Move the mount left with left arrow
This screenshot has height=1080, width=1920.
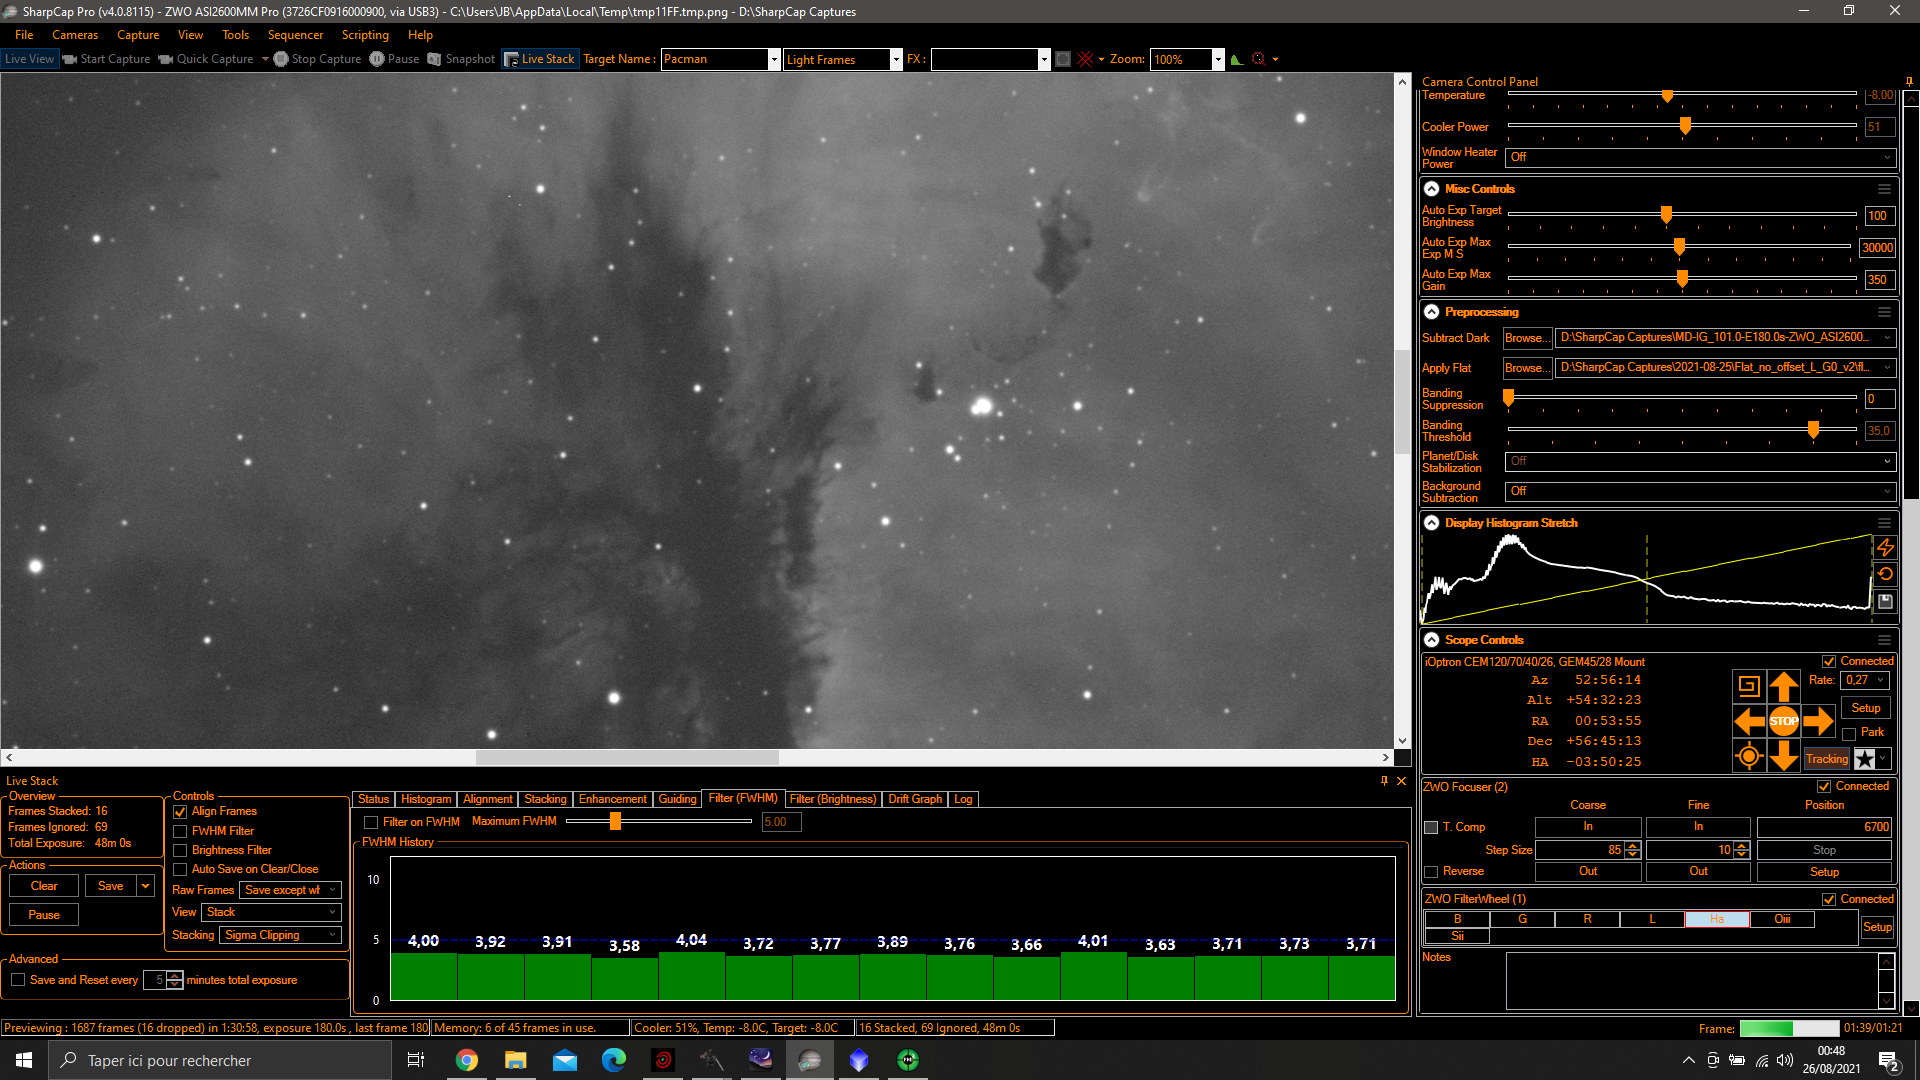(1748, 721)
